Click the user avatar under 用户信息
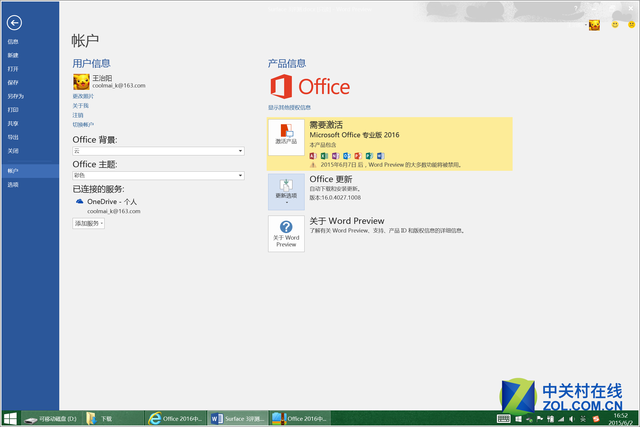 click(x=81, y=82)
